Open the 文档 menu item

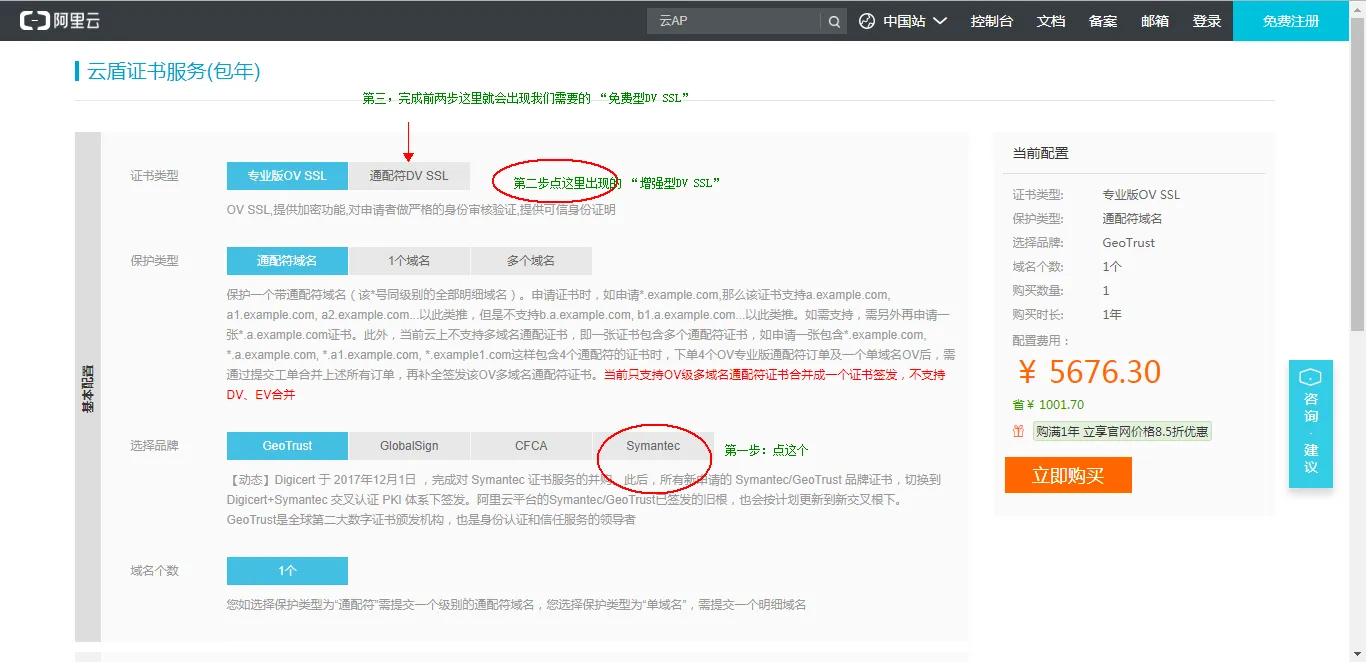tap(1050, 19)
